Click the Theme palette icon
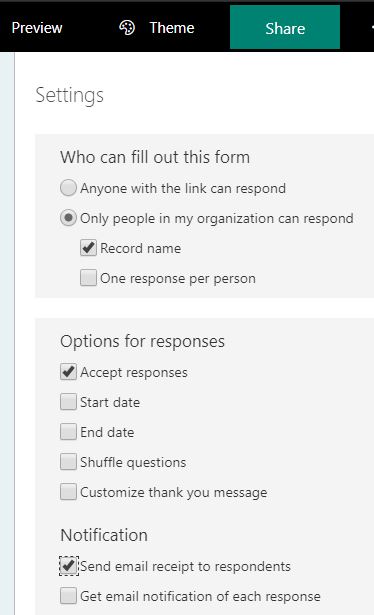Image resolution: width=374 pixels, height=615 pixels. pos(127,28)
